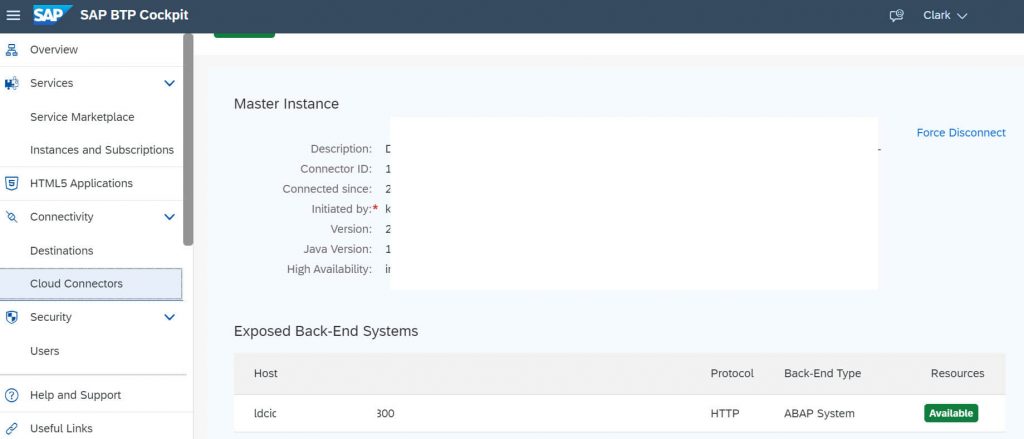
Task: Collapse the Security section chevron
Action: (169, 317)
